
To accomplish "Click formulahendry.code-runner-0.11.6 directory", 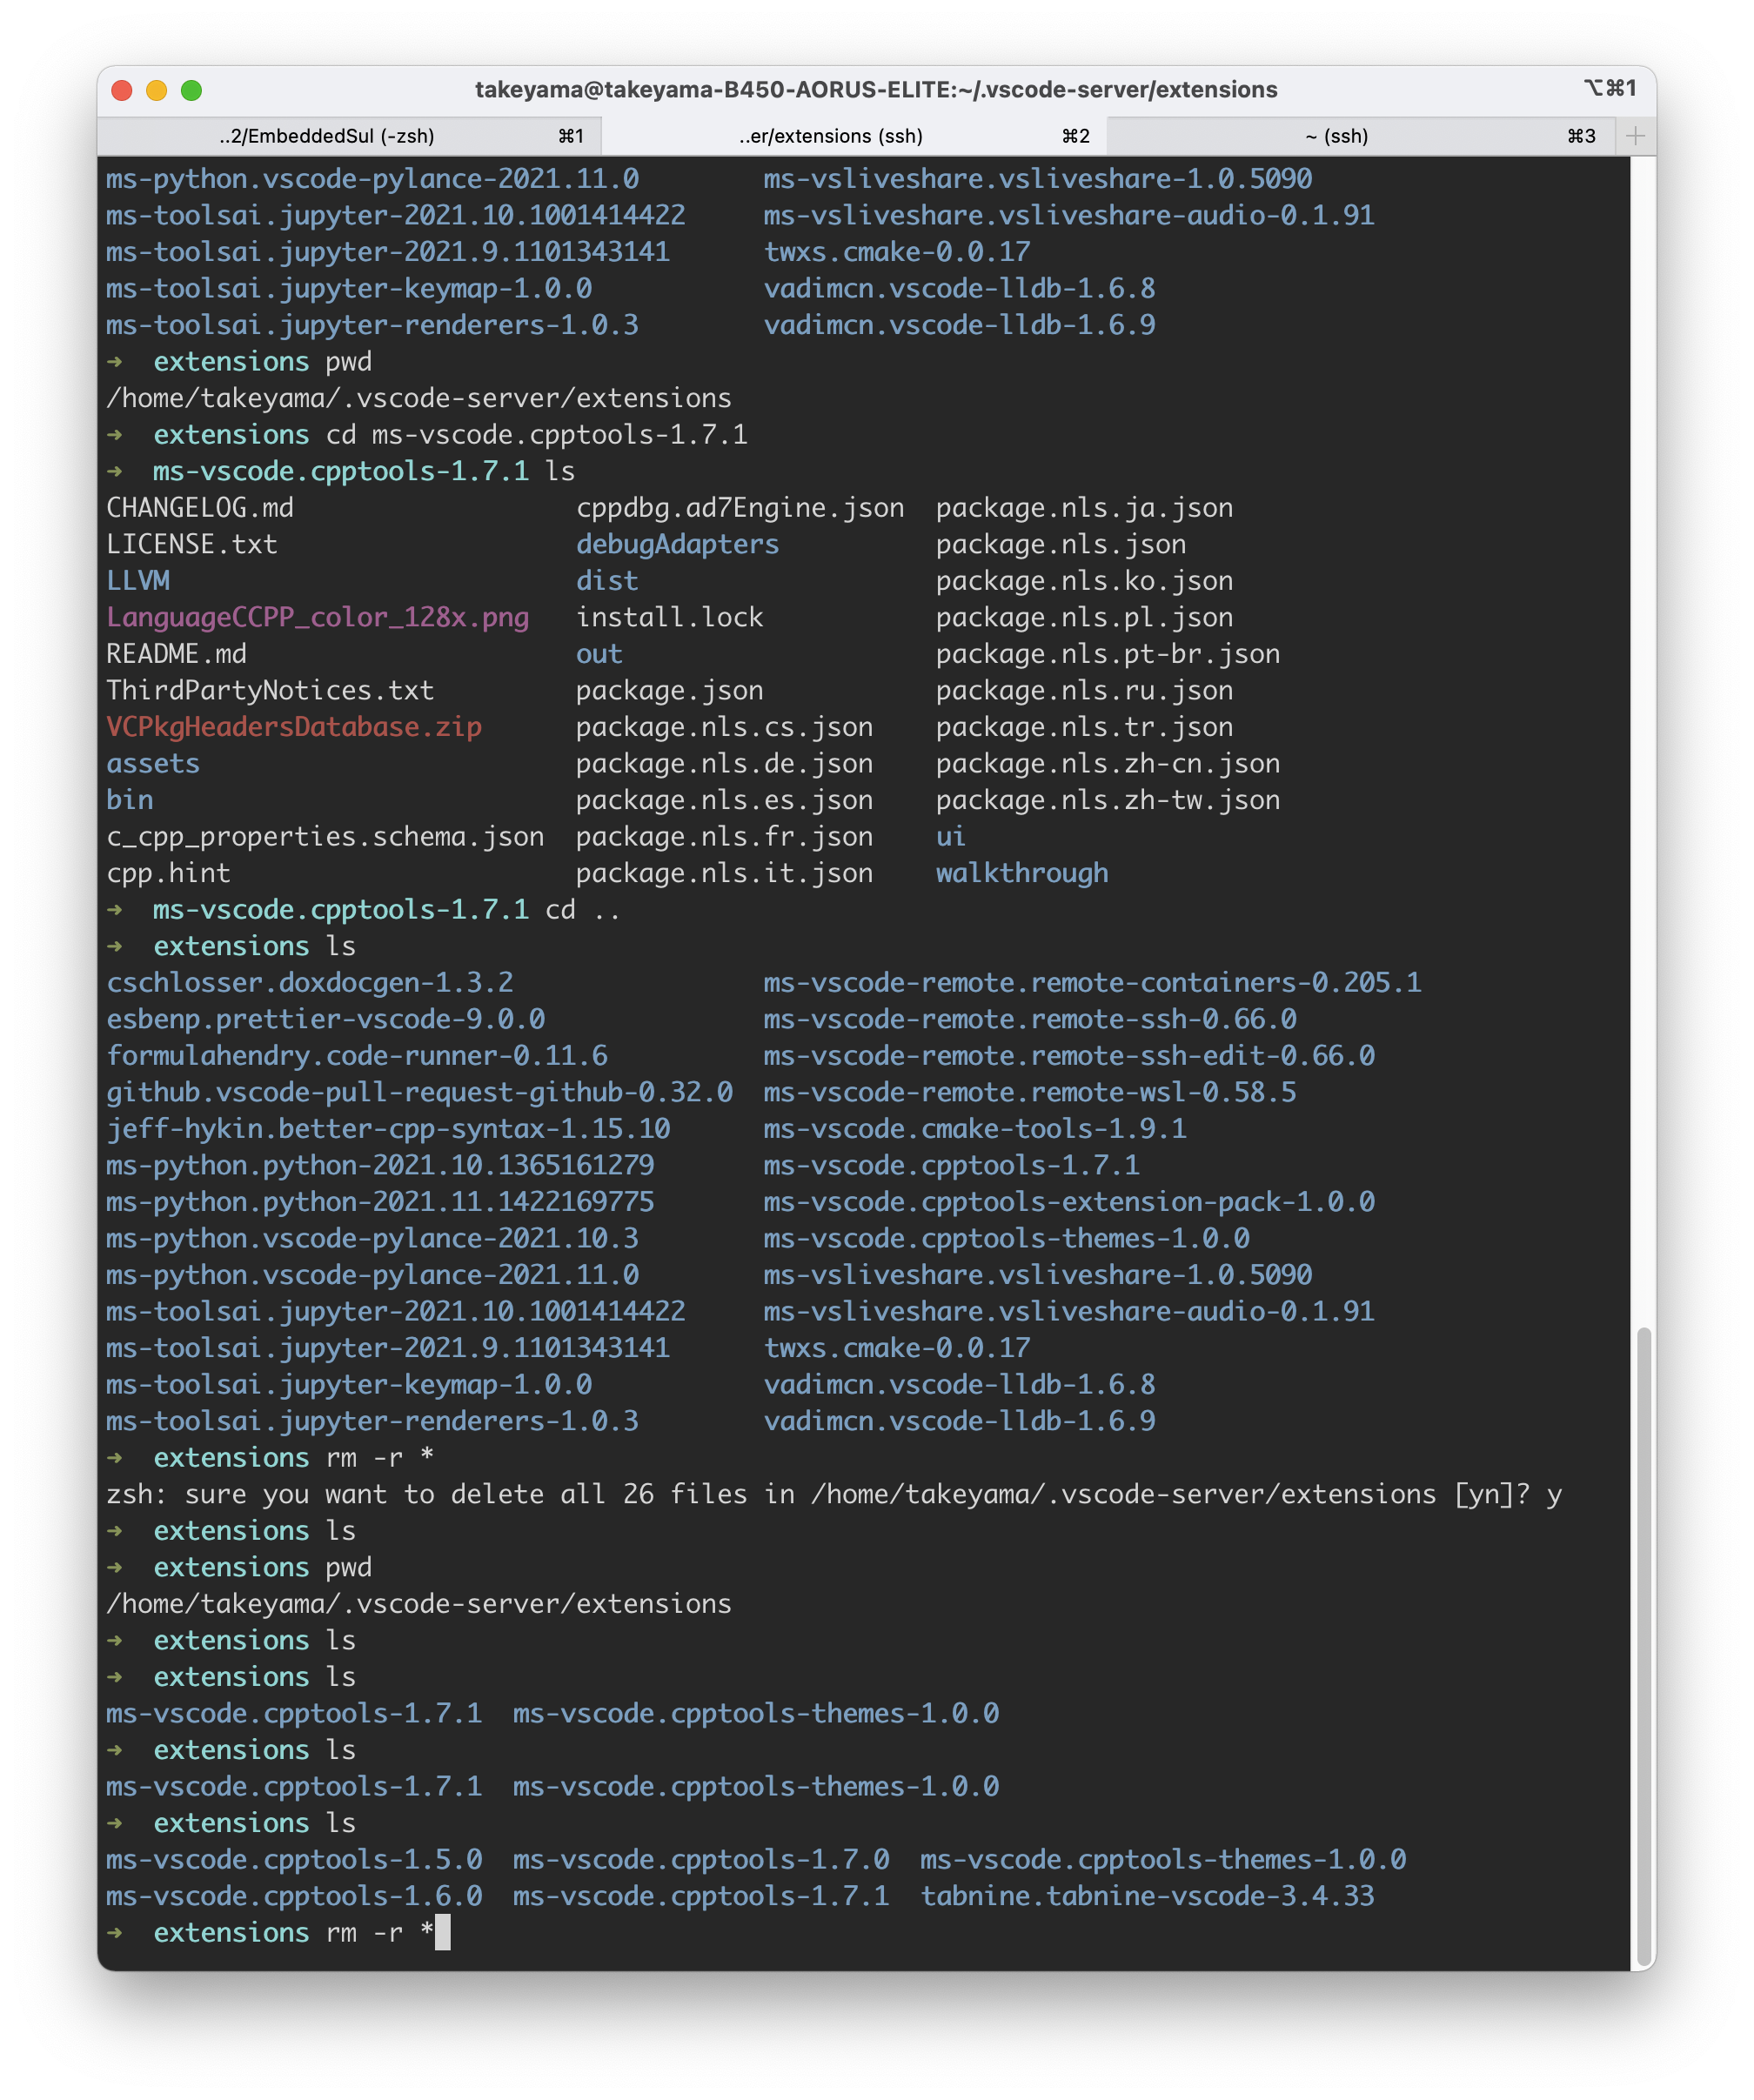I will coord(357,1056).
